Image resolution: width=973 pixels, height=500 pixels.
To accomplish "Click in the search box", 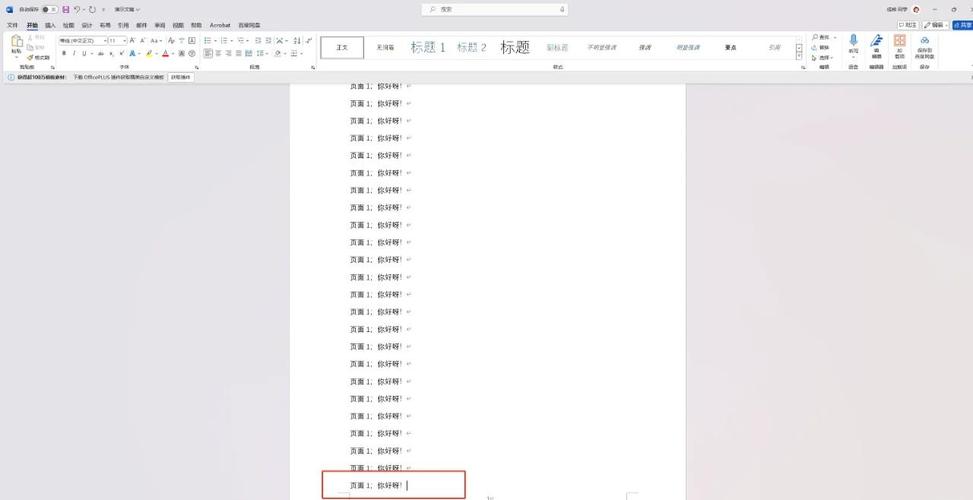I will tap(495, 9).
